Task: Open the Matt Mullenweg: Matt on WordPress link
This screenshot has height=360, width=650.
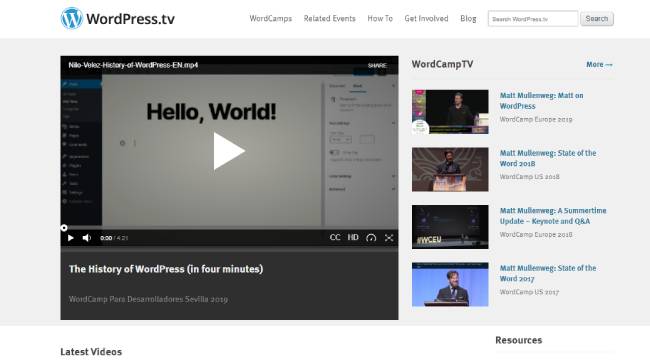Action: click(541, 101)
